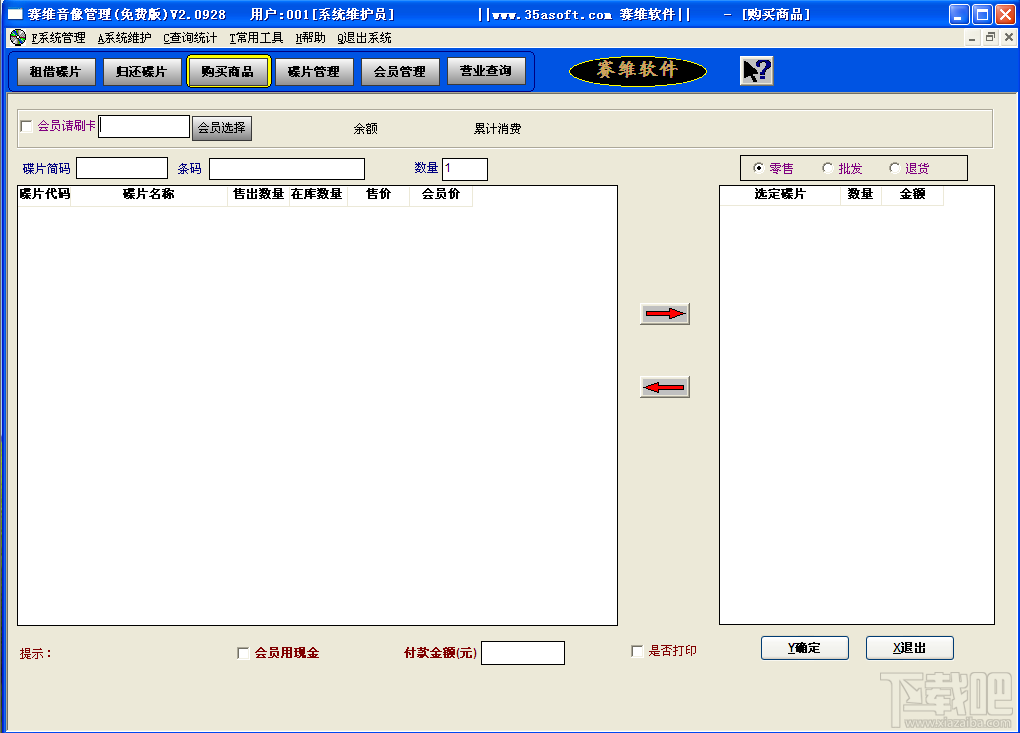This screenshot has width=1020, height=733.
Task: Focus the 条码 barcode input field
Action: click(x=287, y=168)
